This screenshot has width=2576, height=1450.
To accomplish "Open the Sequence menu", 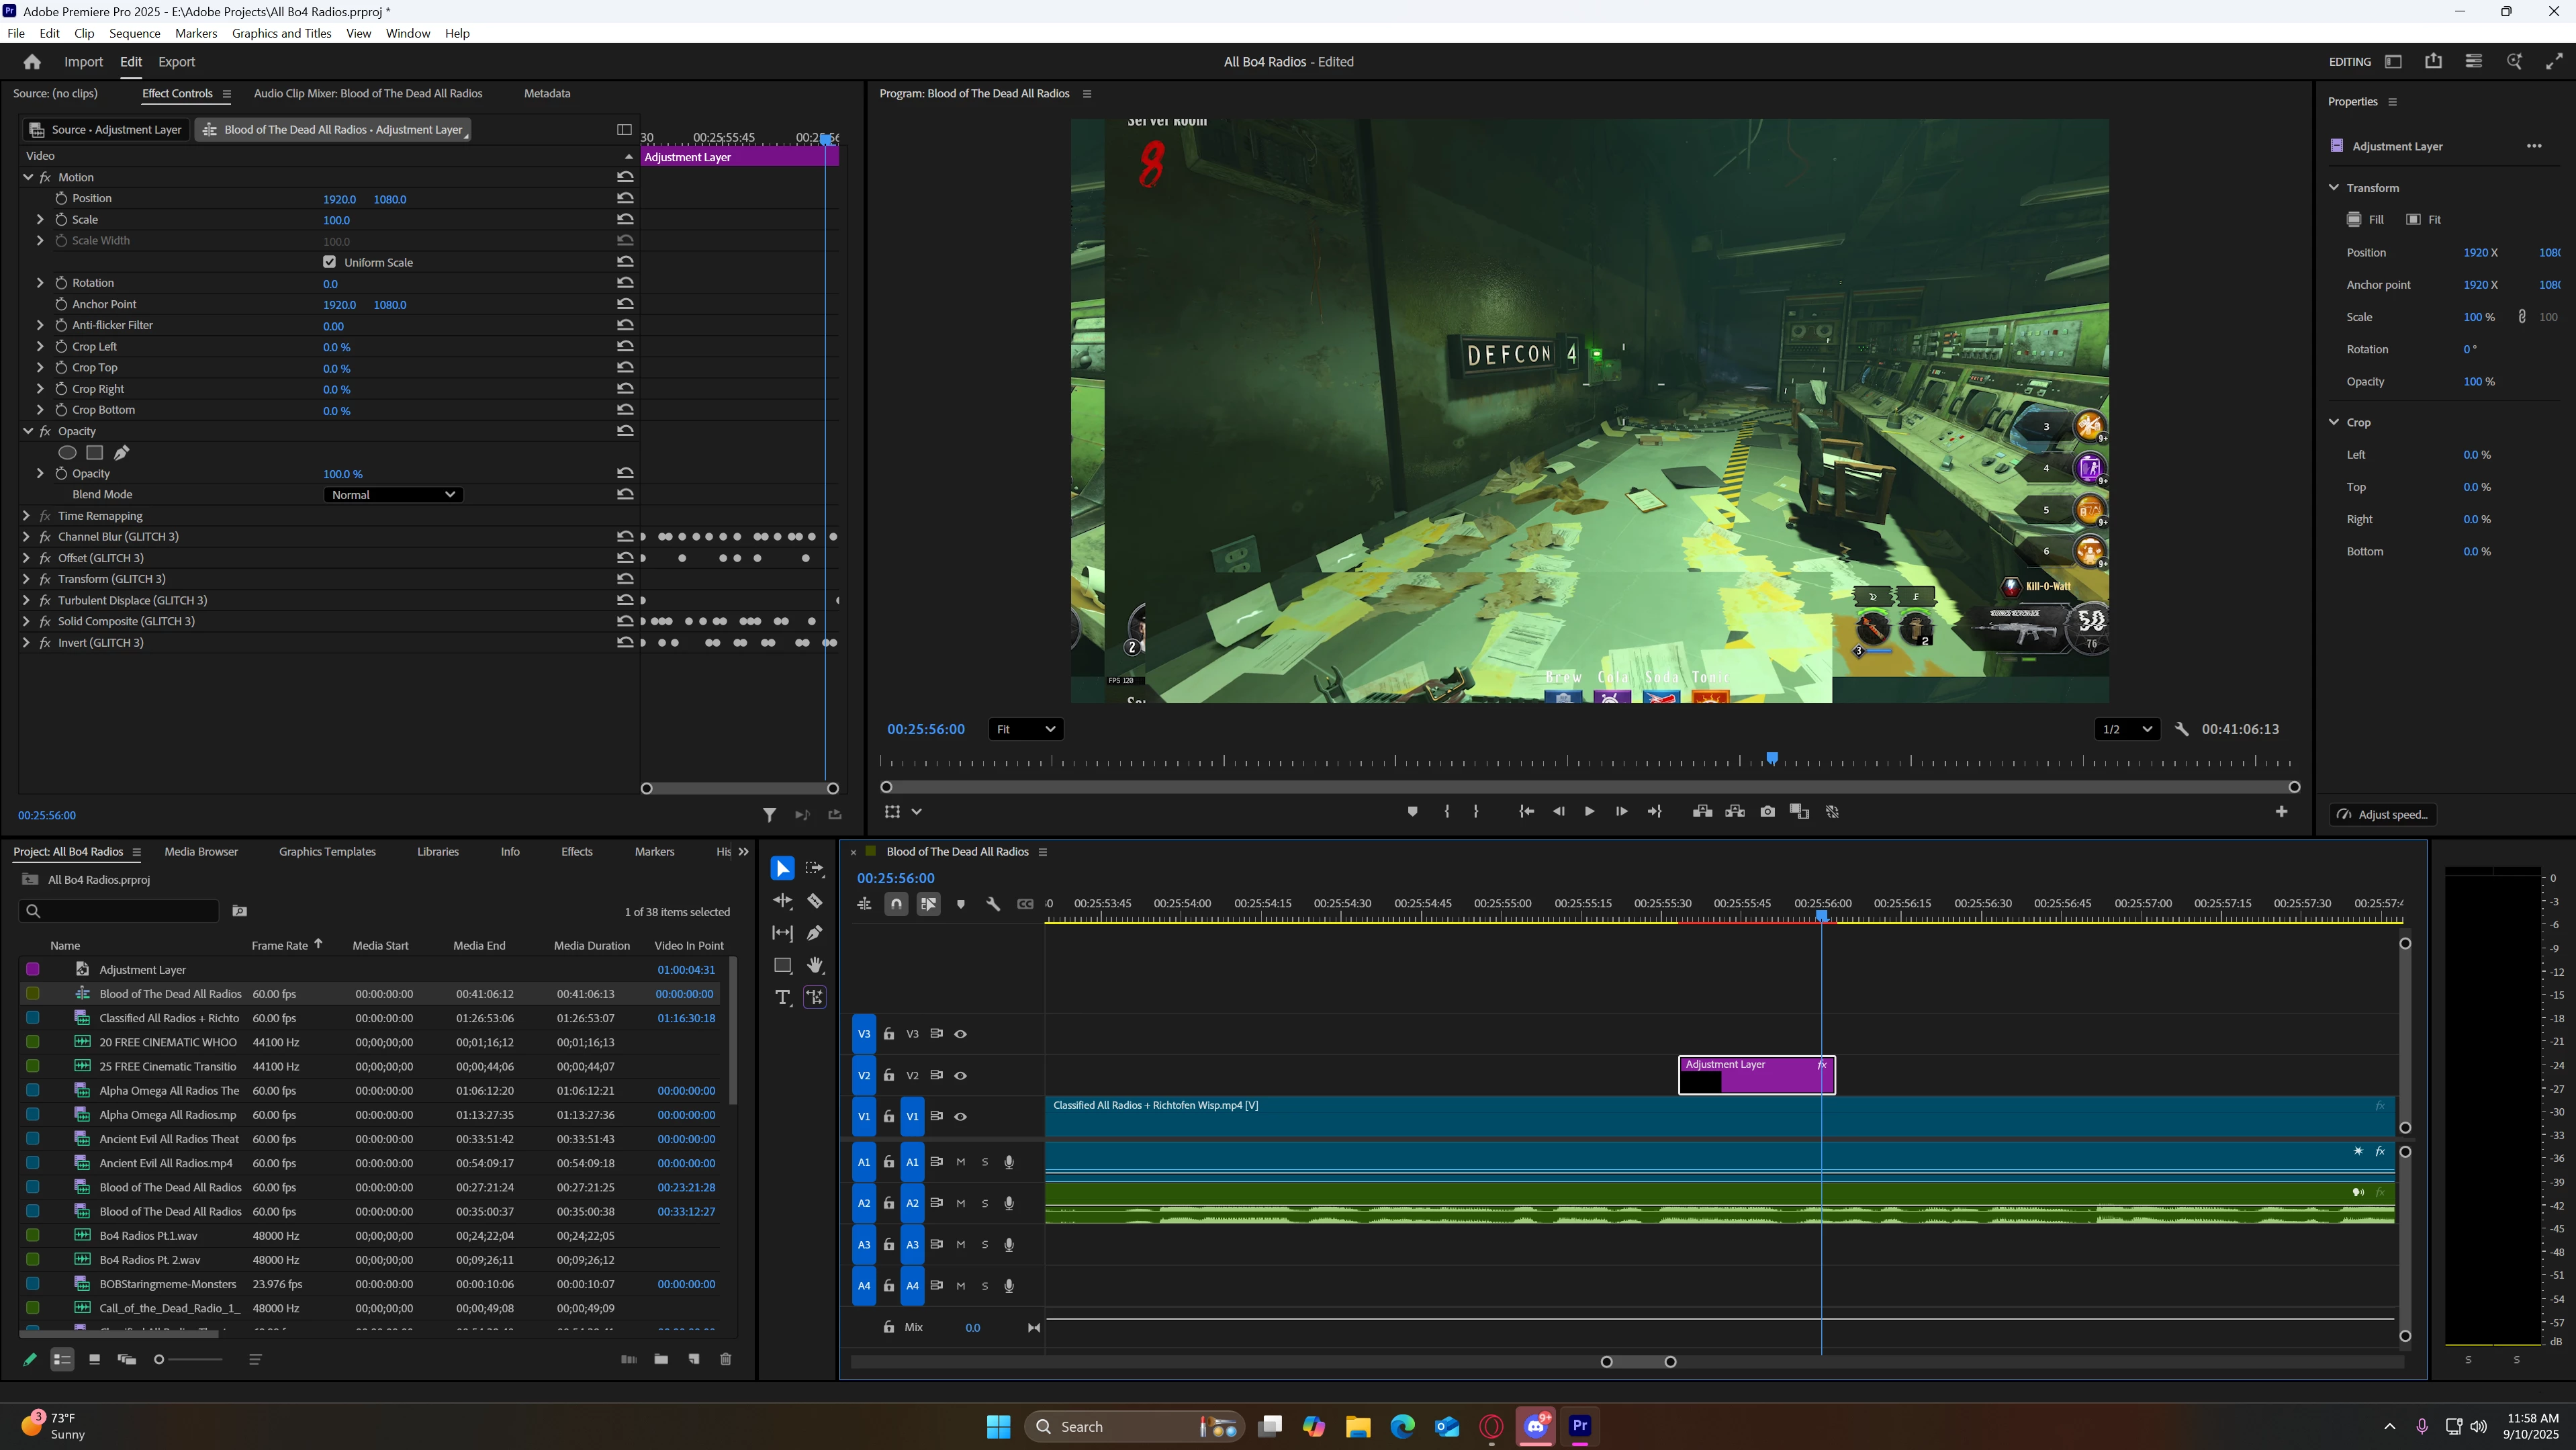I will tap(134, 33).
